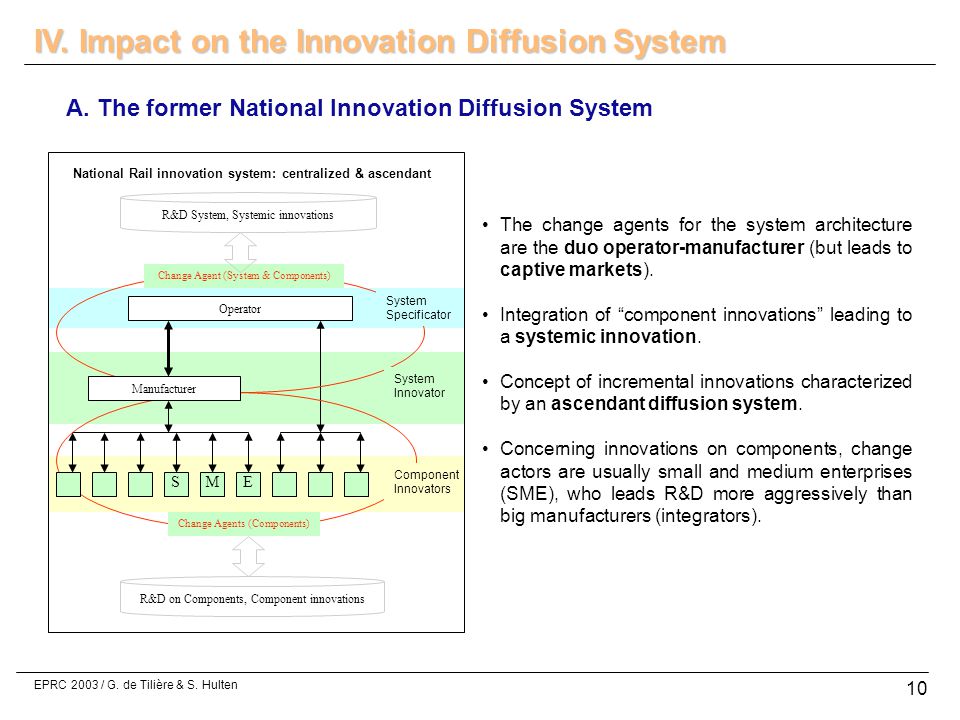Select the square box labeled S
Image resolution: width=960 pixels, height=720 pixels.
176,484
